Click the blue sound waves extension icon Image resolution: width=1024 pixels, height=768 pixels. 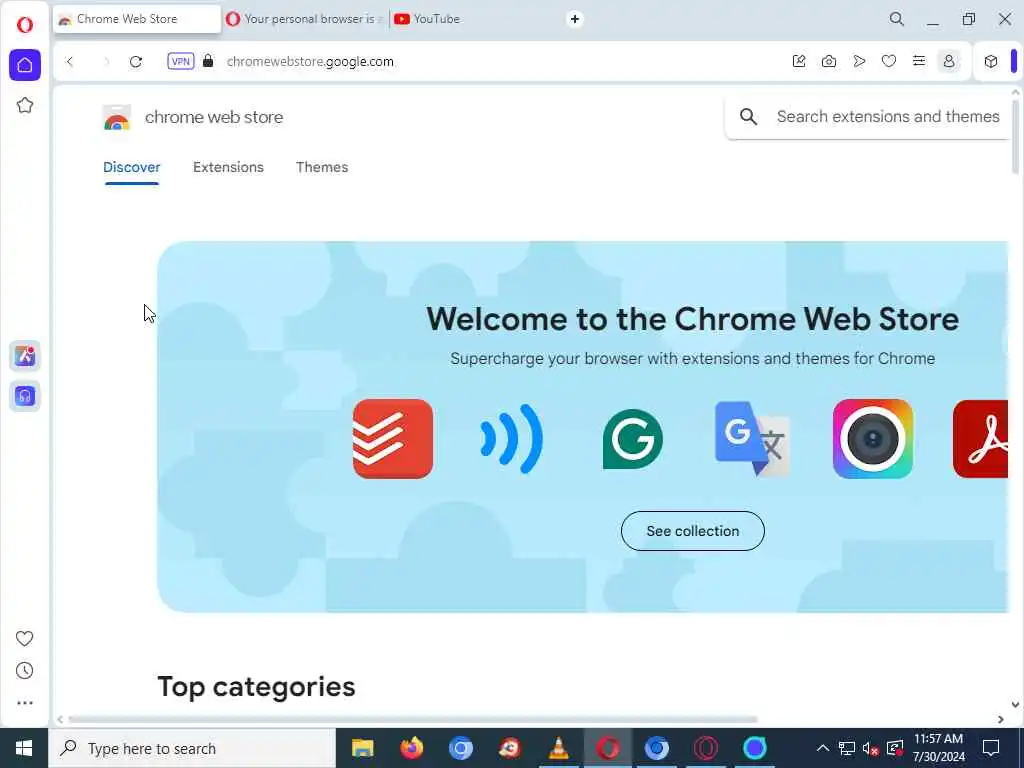click(x=512, y=439)
